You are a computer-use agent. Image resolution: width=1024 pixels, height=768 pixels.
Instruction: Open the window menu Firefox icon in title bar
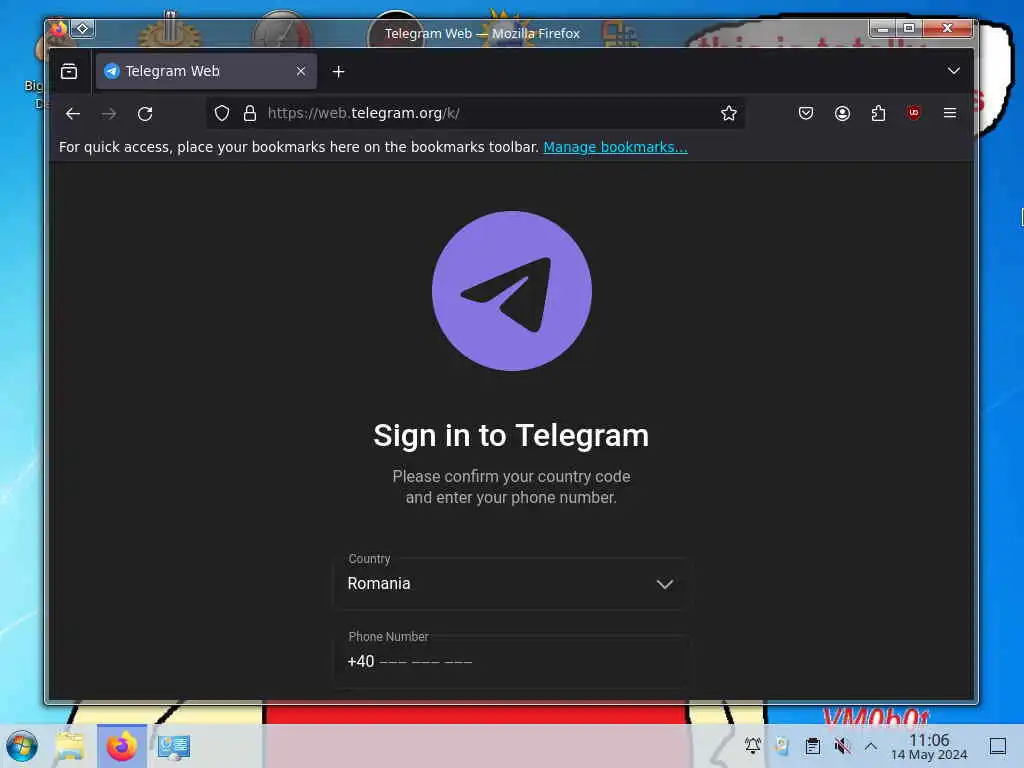click(58, 29)
